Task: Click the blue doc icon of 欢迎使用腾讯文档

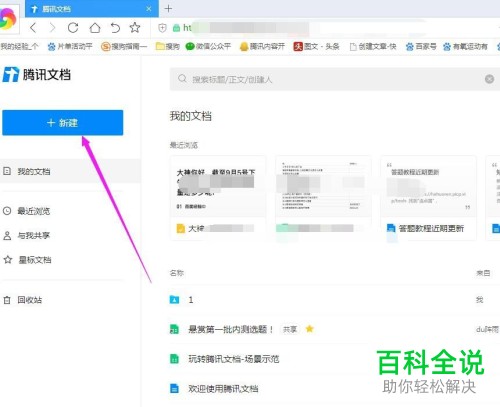Action: point(174,389)
